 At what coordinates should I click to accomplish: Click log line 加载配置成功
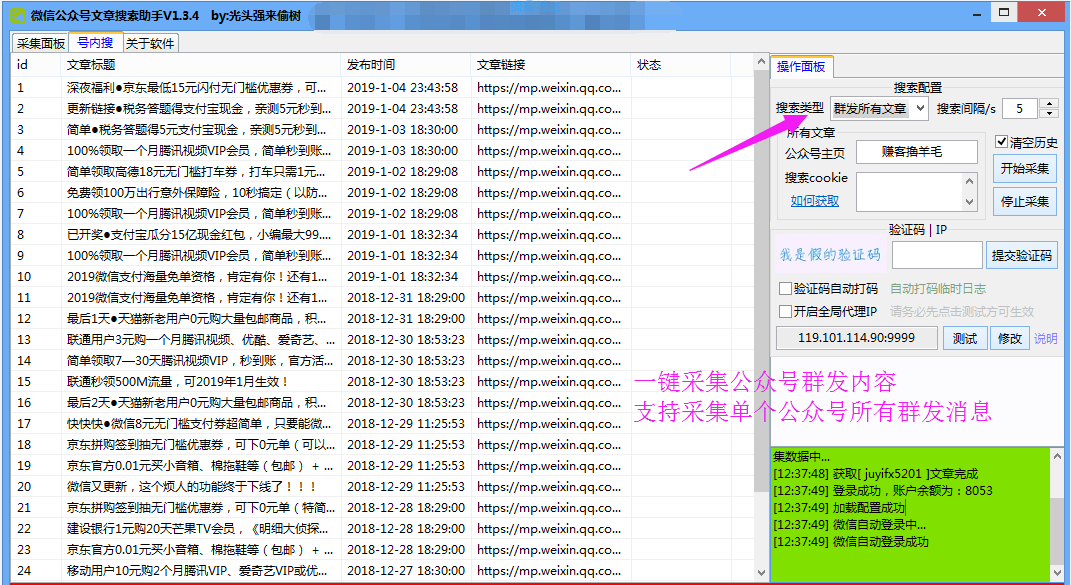pos(839,508)
